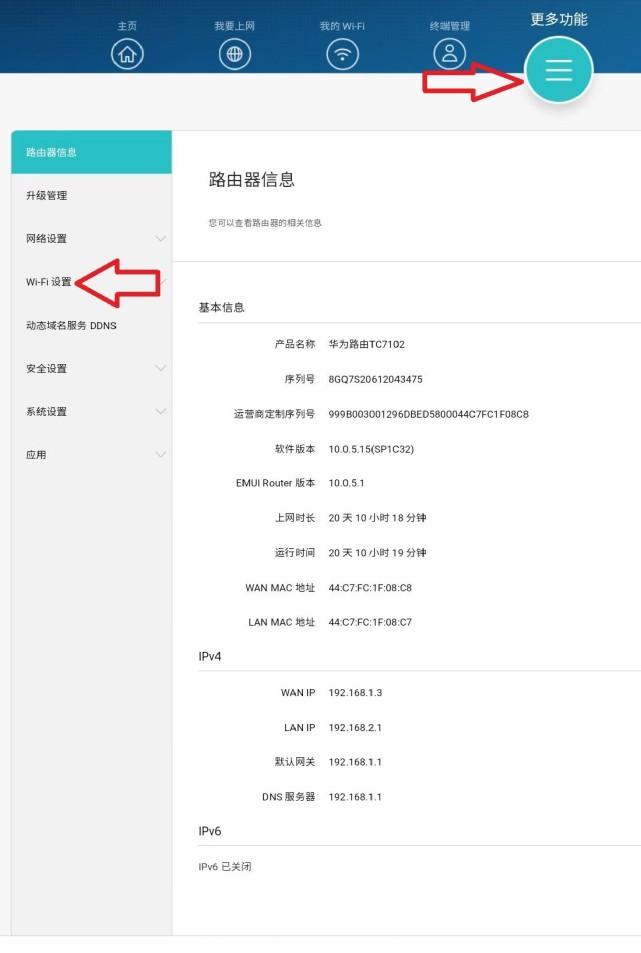Click the 运营商定制序列号 value
The width and height of the screenshot is (641, 953).
tap(428, 414)
